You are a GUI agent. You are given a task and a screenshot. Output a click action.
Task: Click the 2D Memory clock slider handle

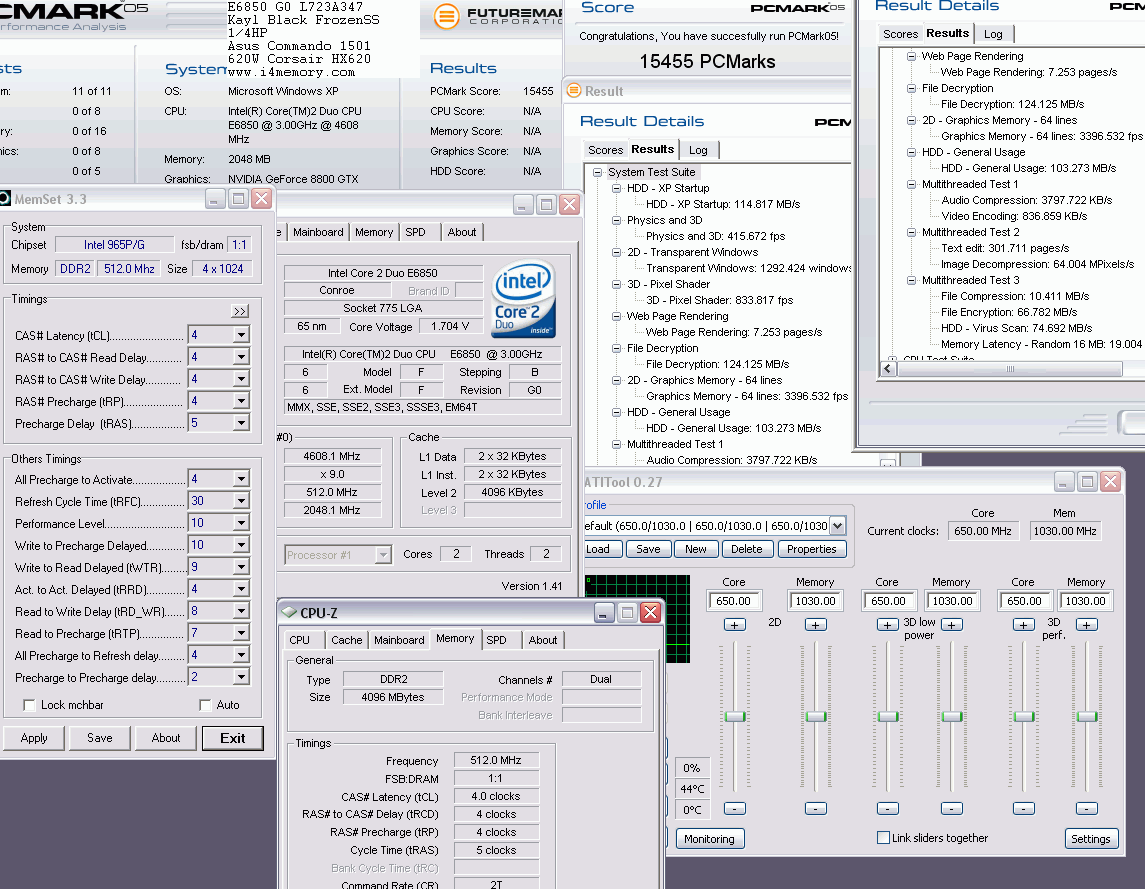pos(816,717)
